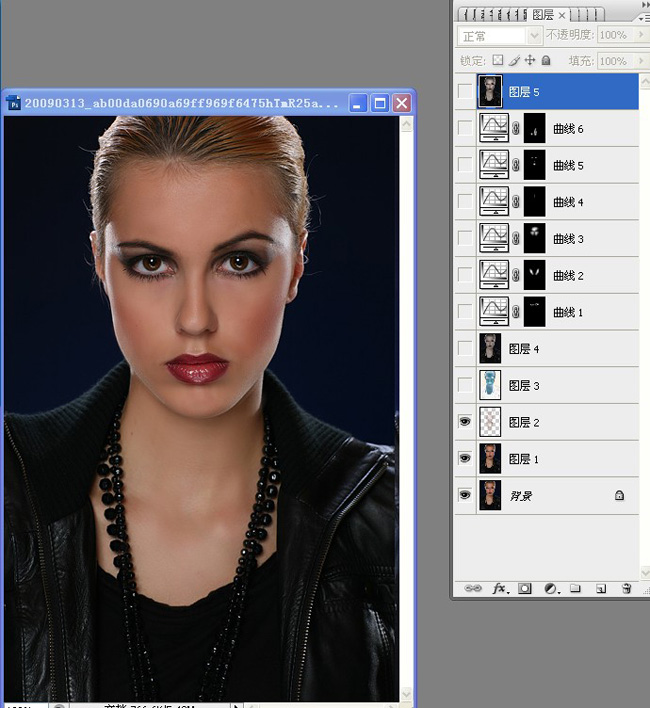
Task: Click the 曲线 2 layer mask thumbnail
Action: pos(534,275)
